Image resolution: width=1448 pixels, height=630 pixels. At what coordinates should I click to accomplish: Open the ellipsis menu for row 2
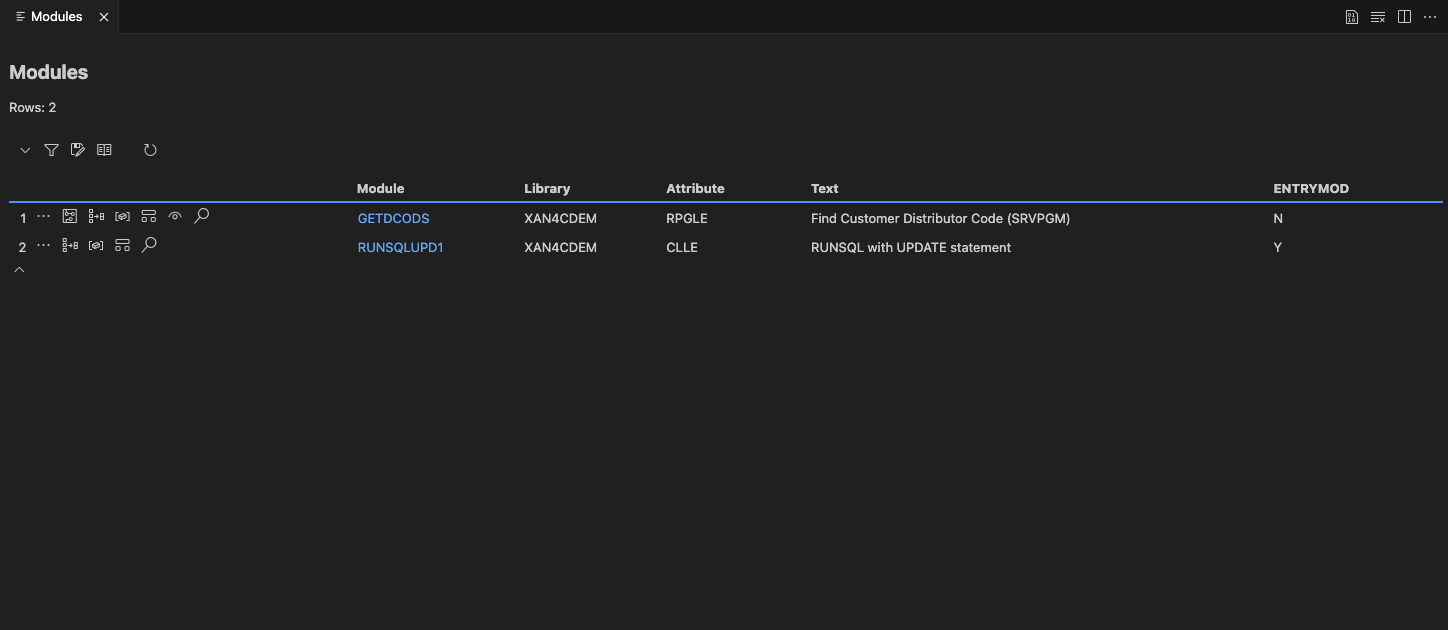43,245
